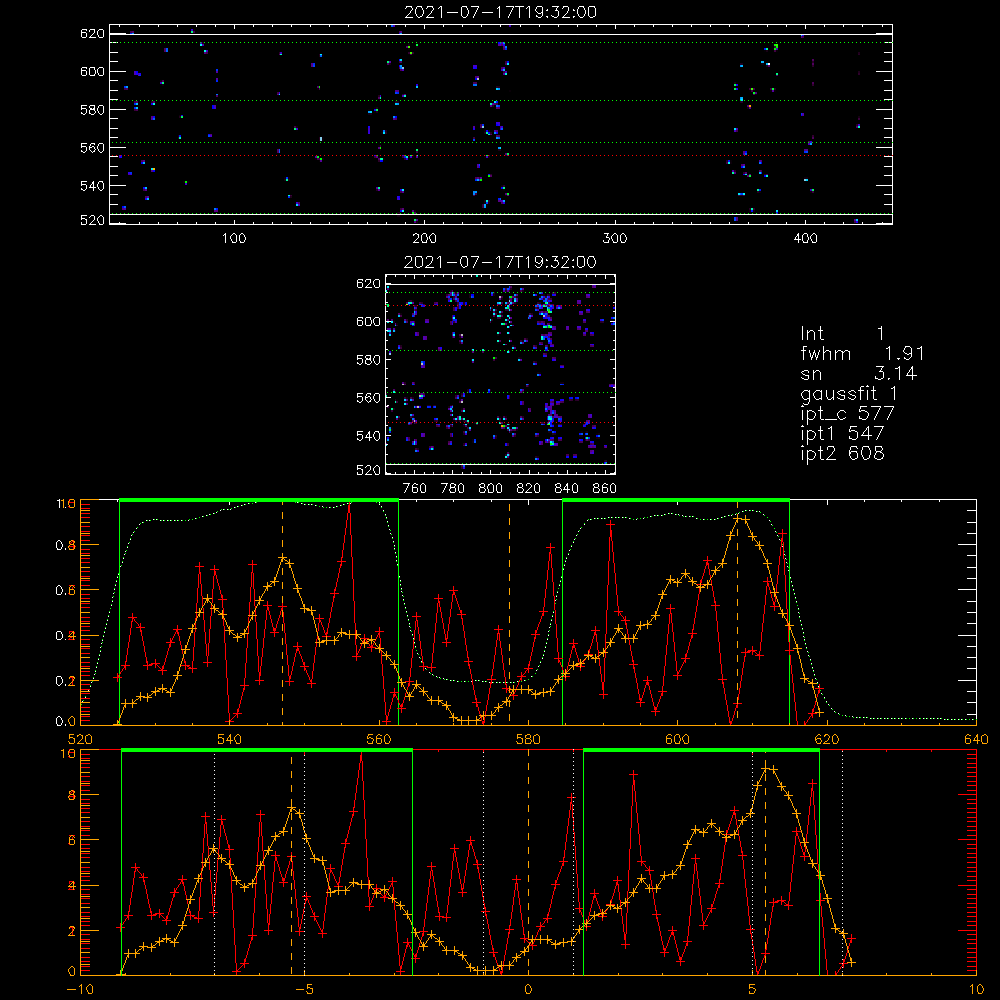
Task: Click y-axis label 0.4 on normalized profile plot
Action: [x=66, y=636]
